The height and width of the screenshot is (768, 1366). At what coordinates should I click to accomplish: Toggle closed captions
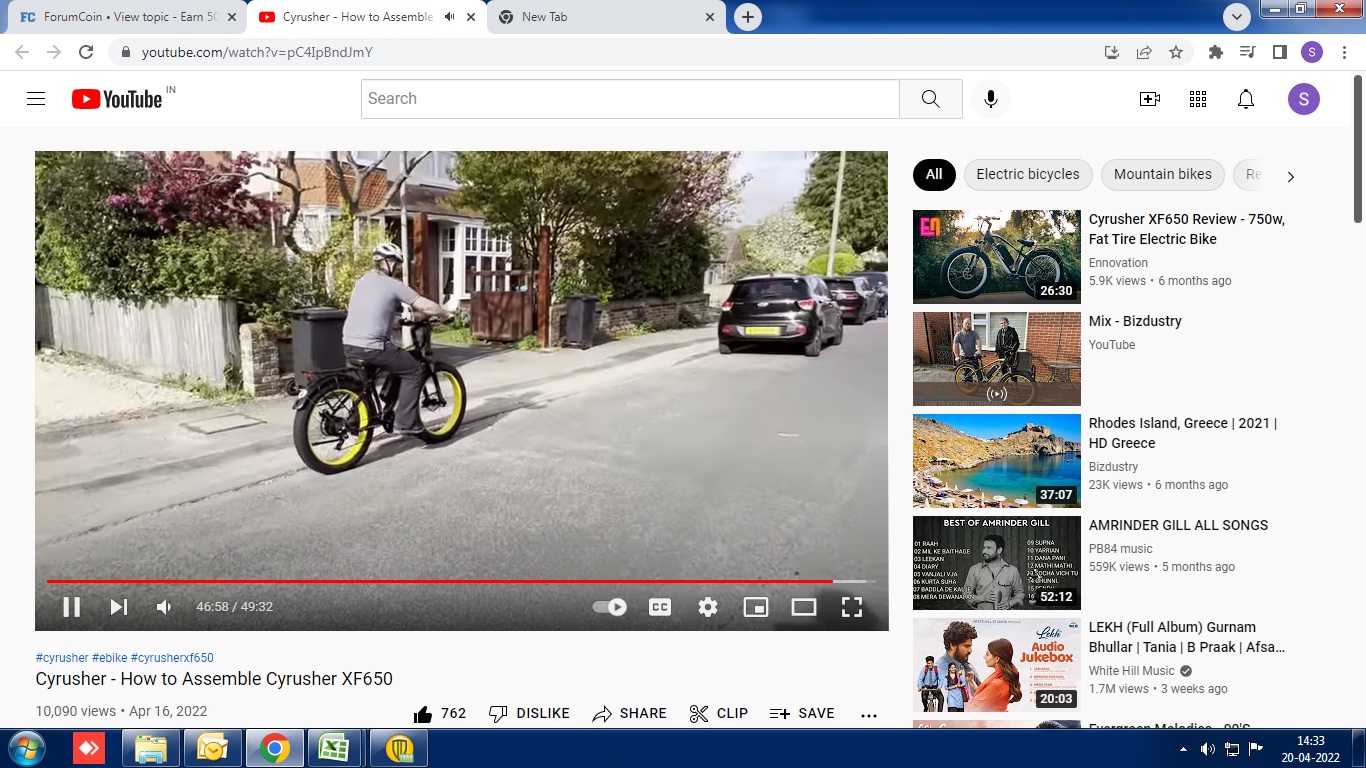[660, 607]
